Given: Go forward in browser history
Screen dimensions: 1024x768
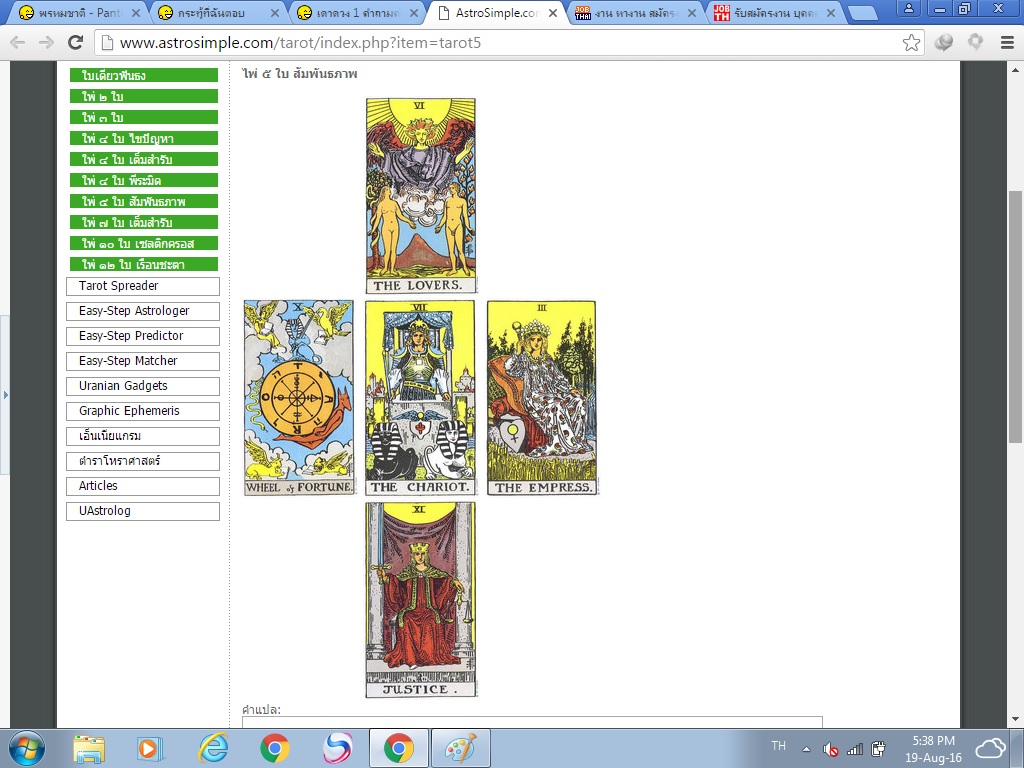Looking at the screenshot, I should 46,43.
